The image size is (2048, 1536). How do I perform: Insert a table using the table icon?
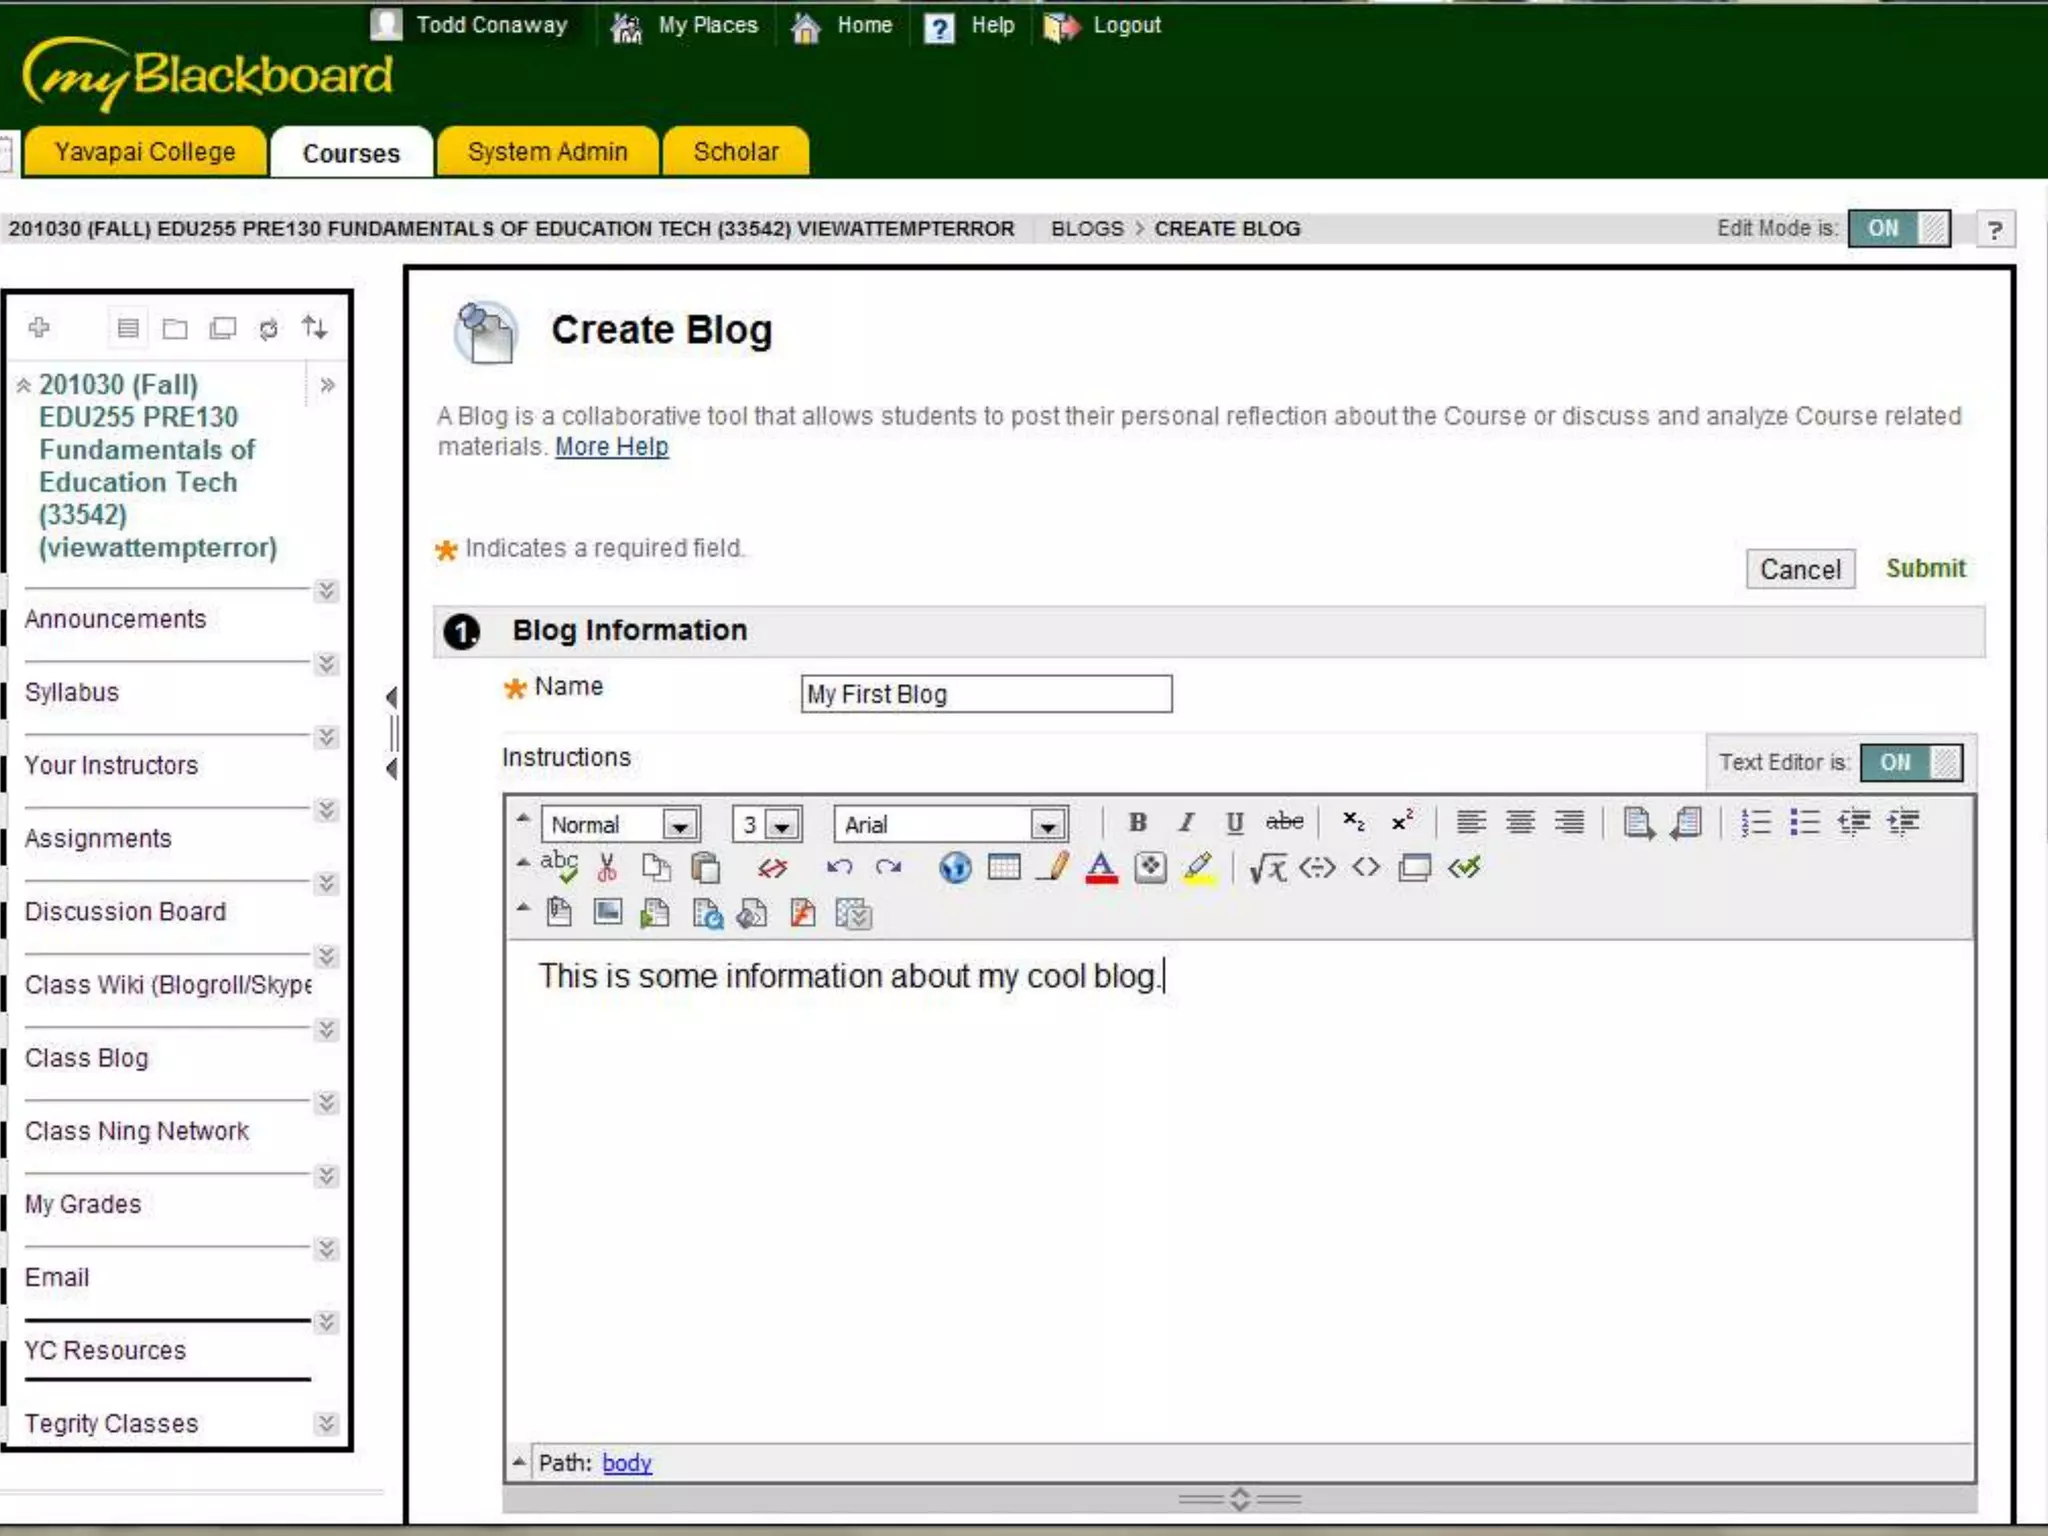(1004, 866)
